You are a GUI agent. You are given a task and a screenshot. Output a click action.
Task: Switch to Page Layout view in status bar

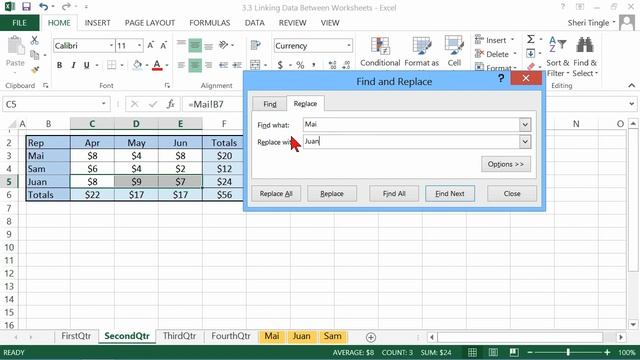coord(493,352)
